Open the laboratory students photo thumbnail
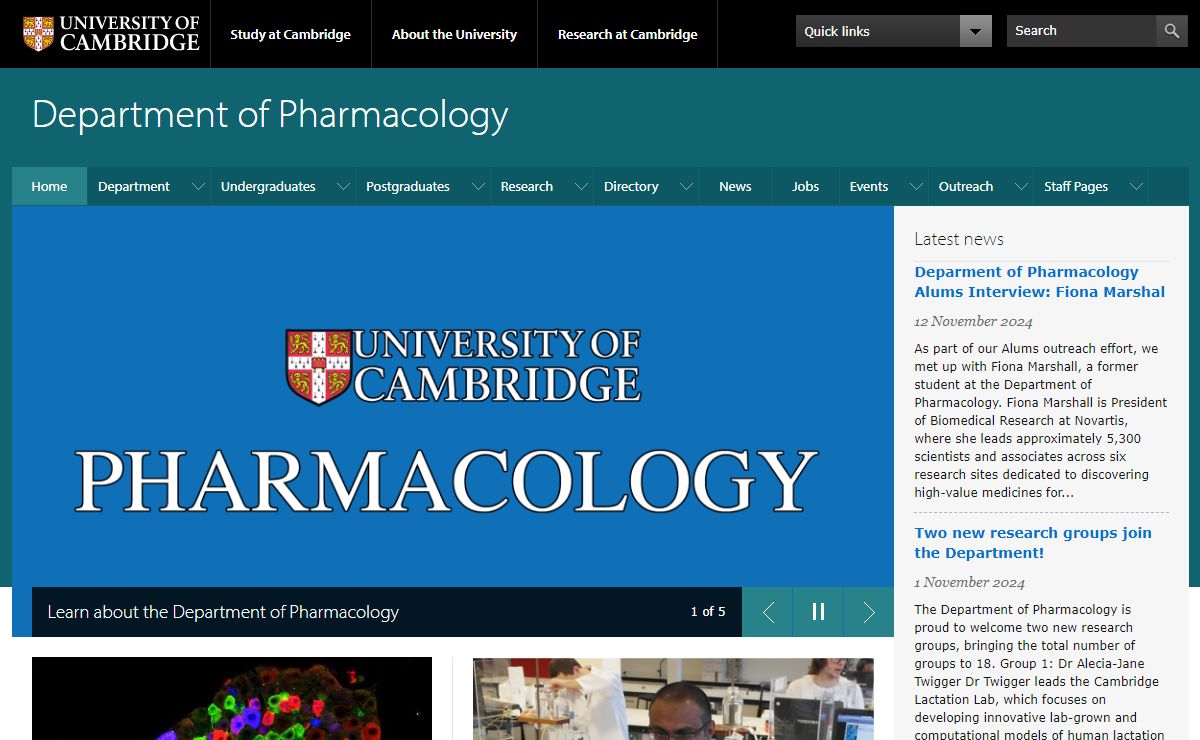Screen dimensions: 1200x740 click(x=673, y=698)
